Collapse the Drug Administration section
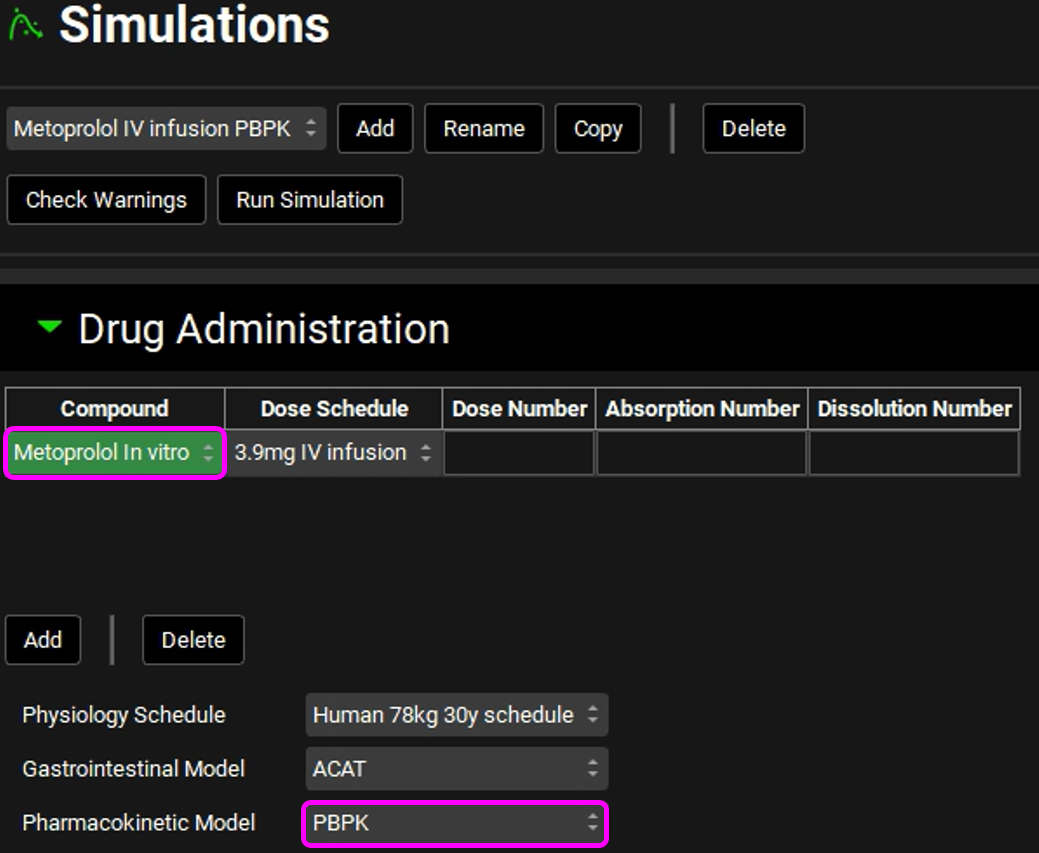Screen dimensions: 1039x853 coord(49,327)
